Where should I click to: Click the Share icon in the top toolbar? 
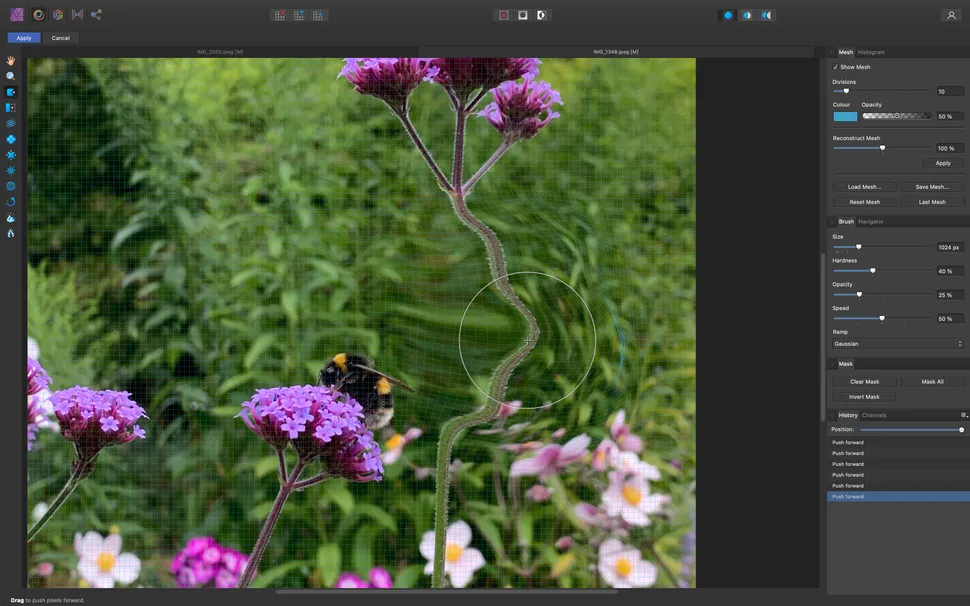tap(95, 14)
